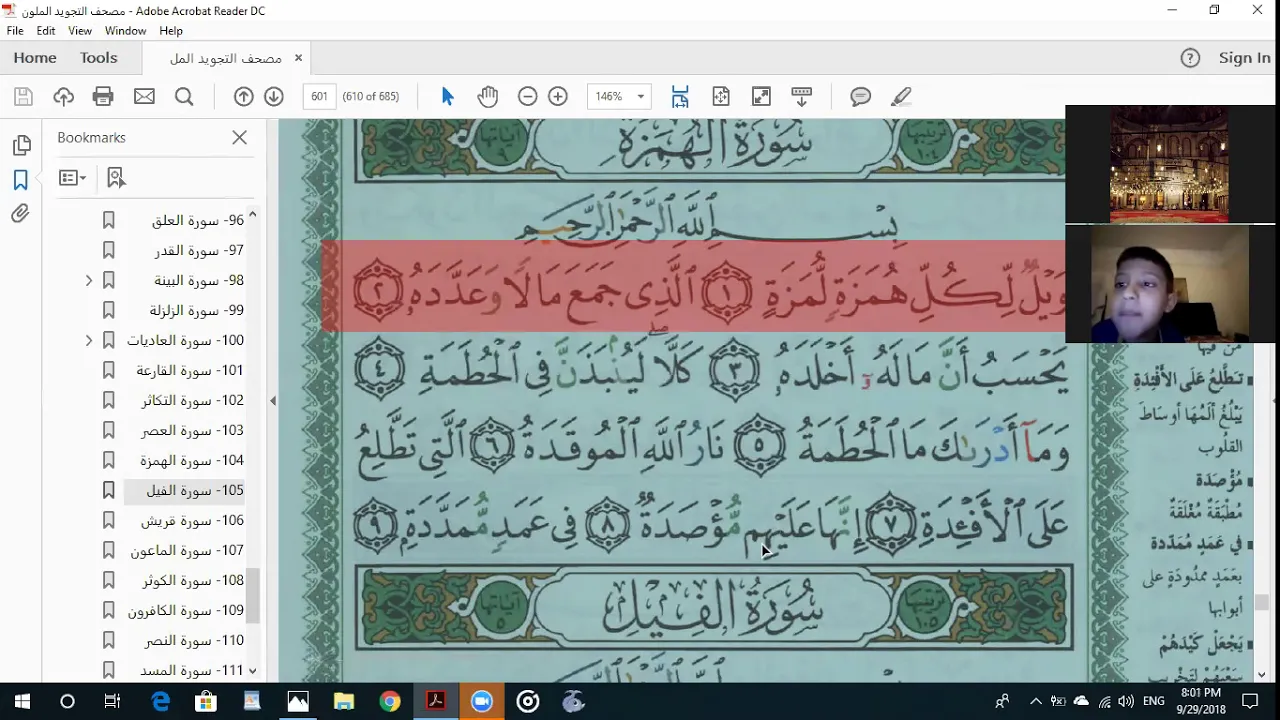Open the Windows Start menu

(22, 702)
